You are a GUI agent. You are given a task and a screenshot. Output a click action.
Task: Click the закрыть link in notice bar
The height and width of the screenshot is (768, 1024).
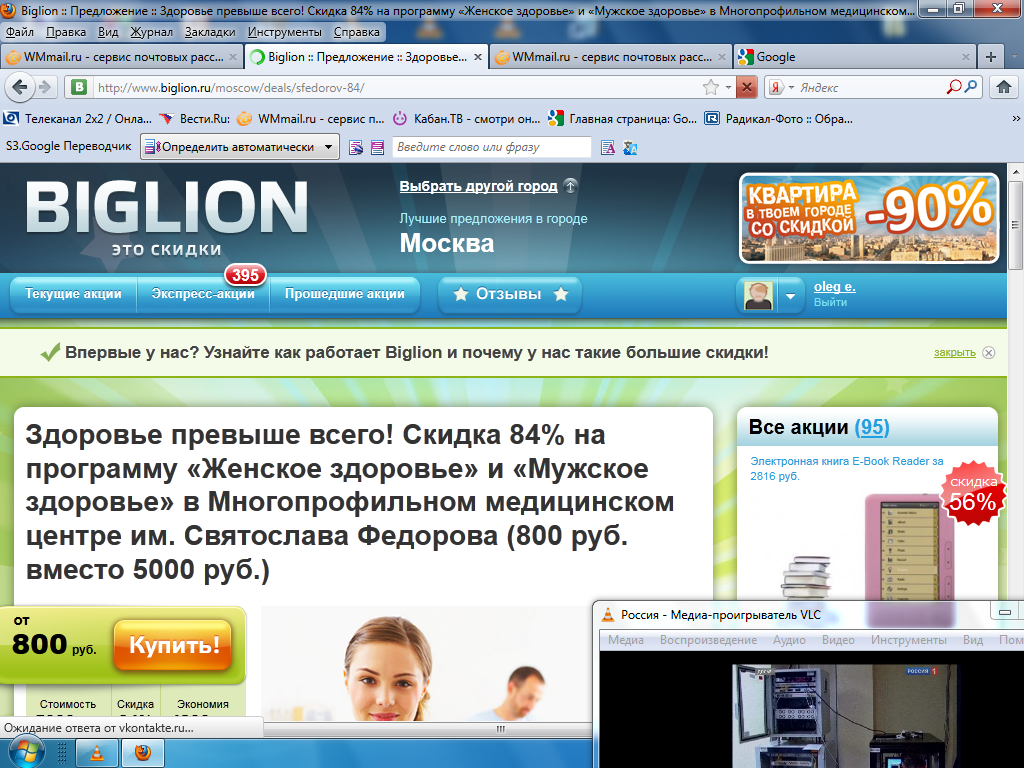coord(954,353)
